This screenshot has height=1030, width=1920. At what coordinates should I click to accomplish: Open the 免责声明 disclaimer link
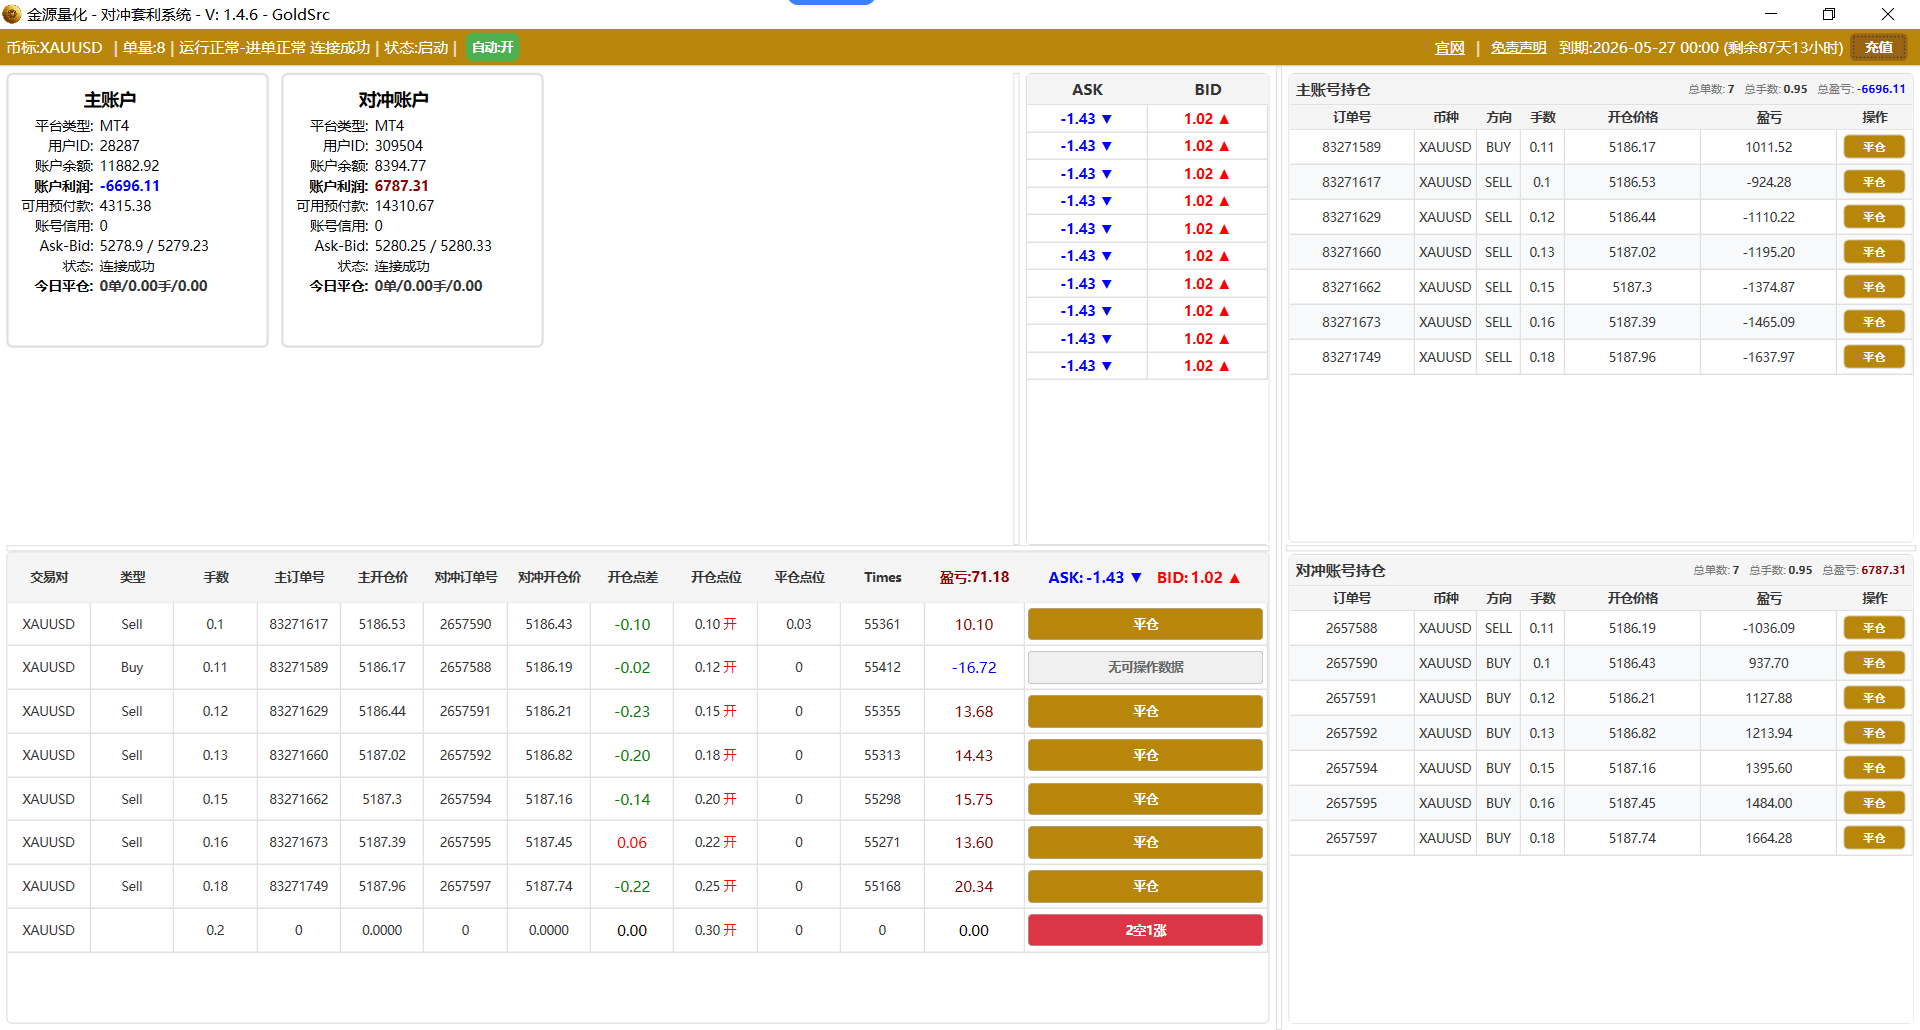(x=1518, y=48)
